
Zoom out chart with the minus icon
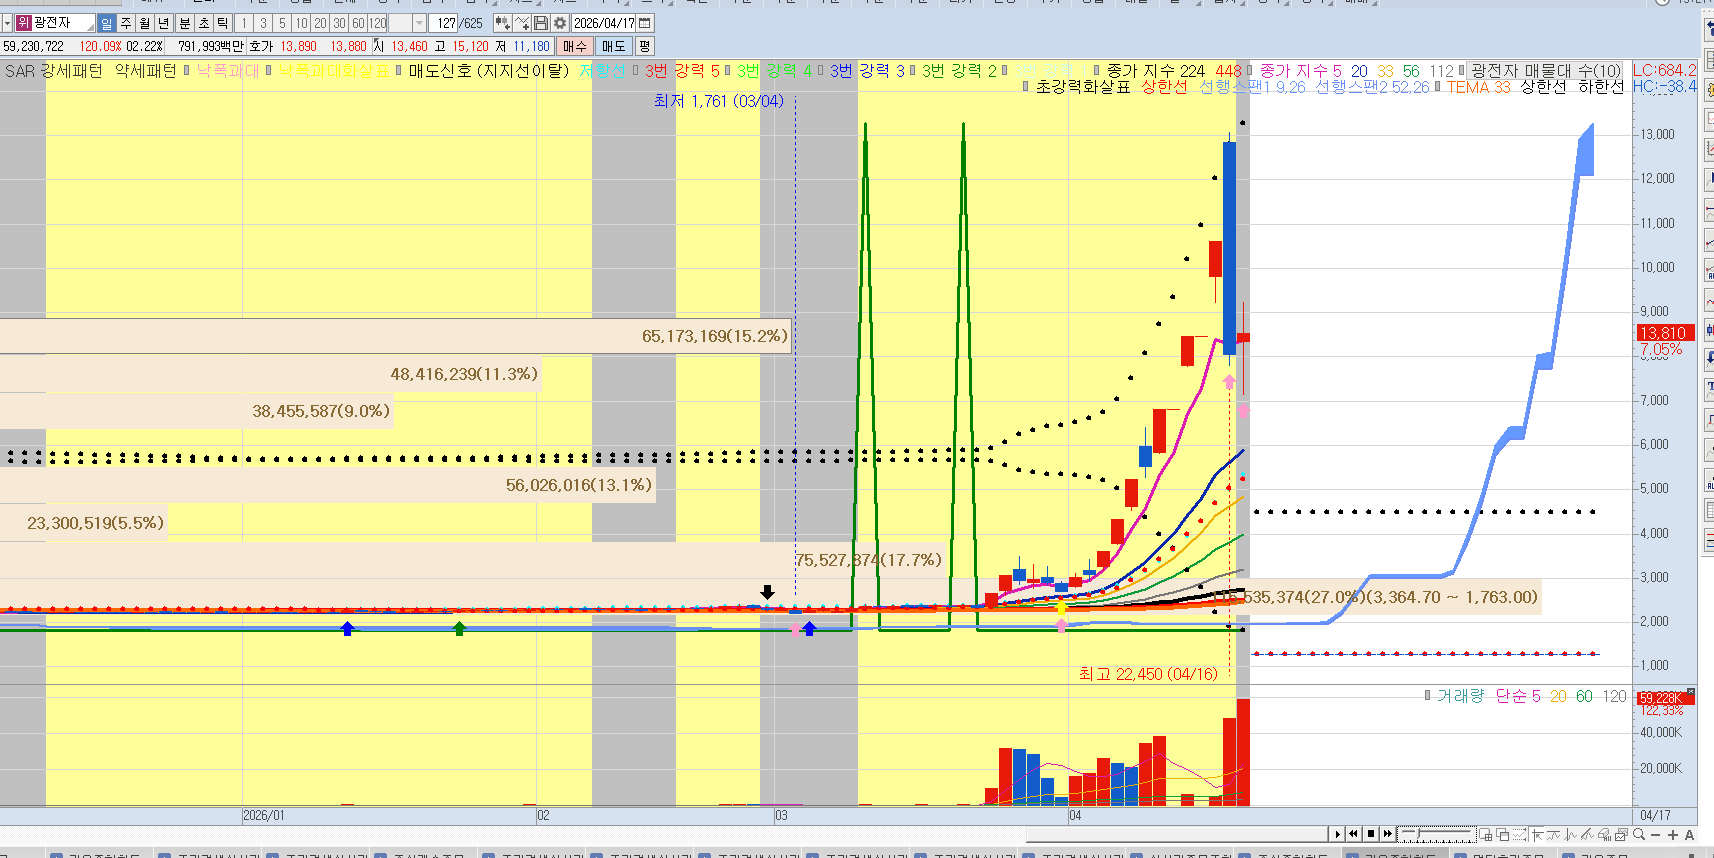coord(1656,834)
